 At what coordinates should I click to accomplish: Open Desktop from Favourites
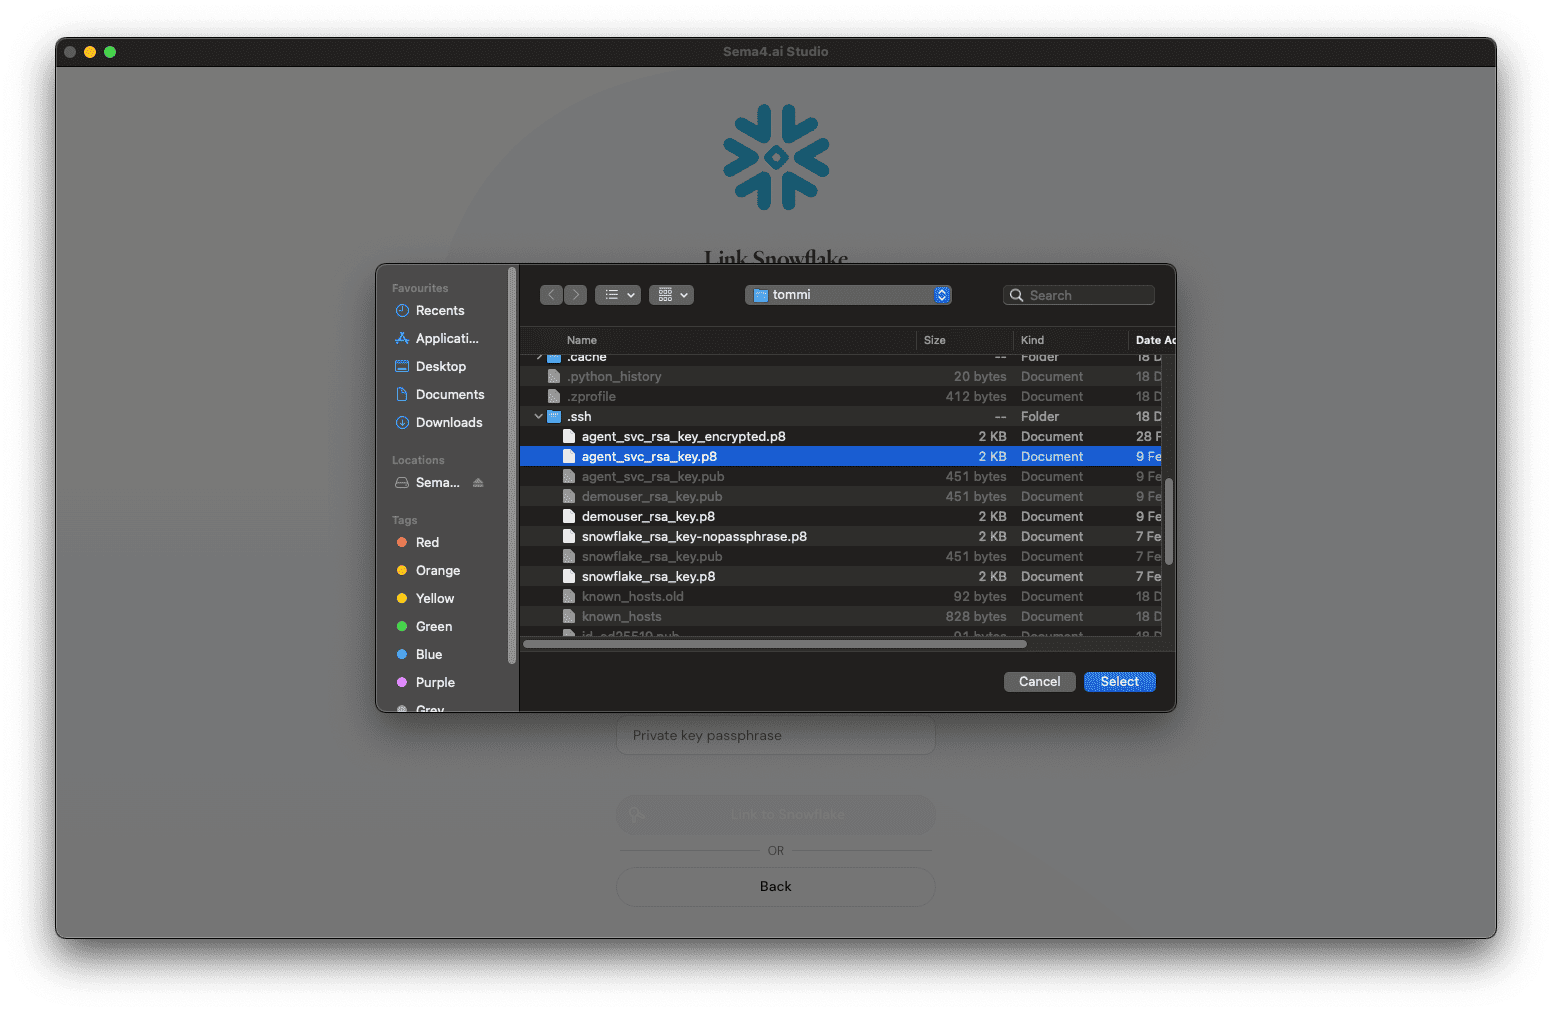coord(441,366)
